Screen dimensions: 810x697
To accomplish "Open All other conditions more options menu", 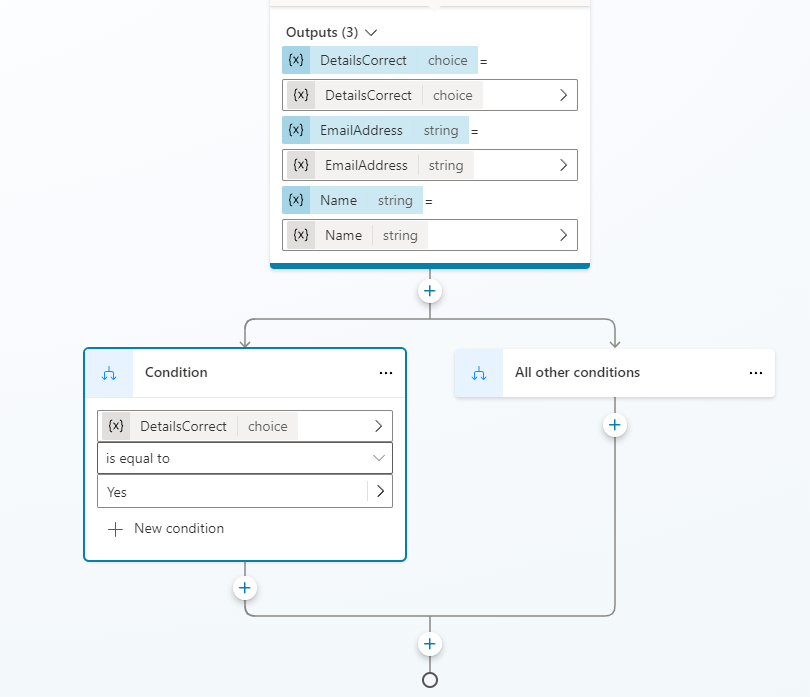I will 756,373.
